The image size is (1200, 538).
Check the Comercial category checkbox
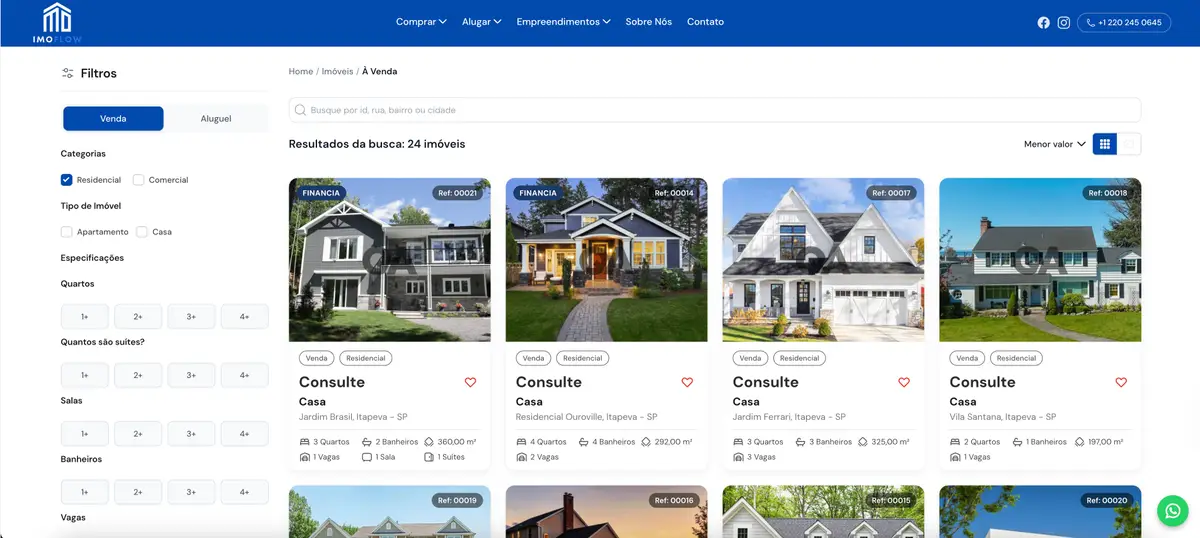coord(139,180)
